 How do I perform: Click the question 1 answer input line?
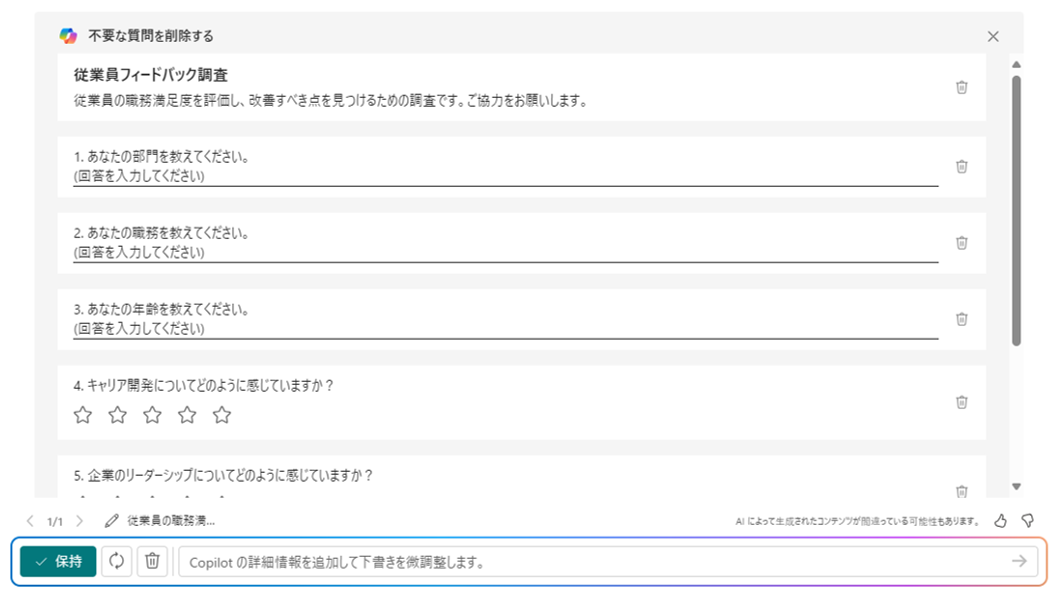coord(506,177)
